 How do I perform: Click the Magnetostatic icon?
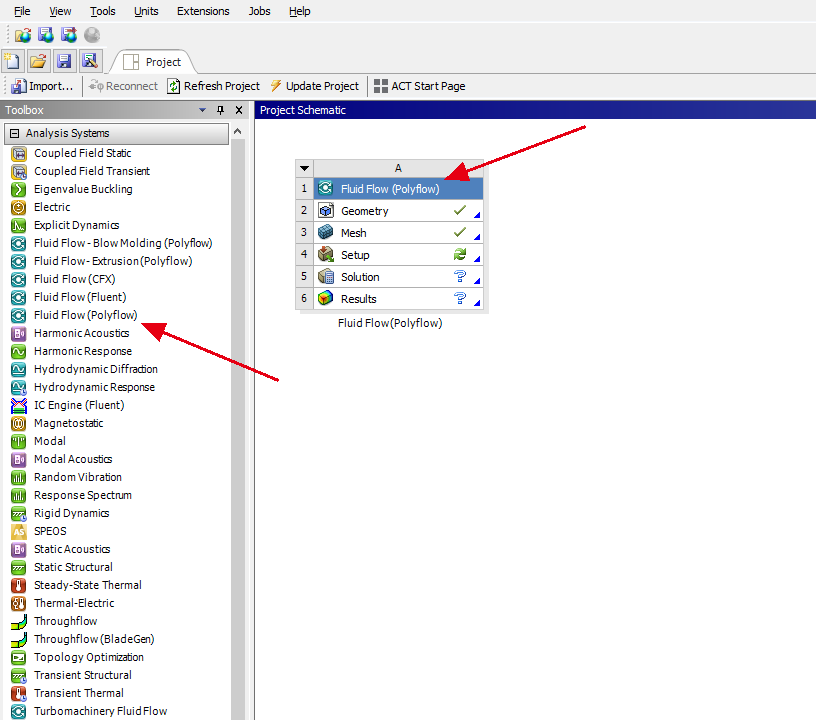click(x=19, y=423)
